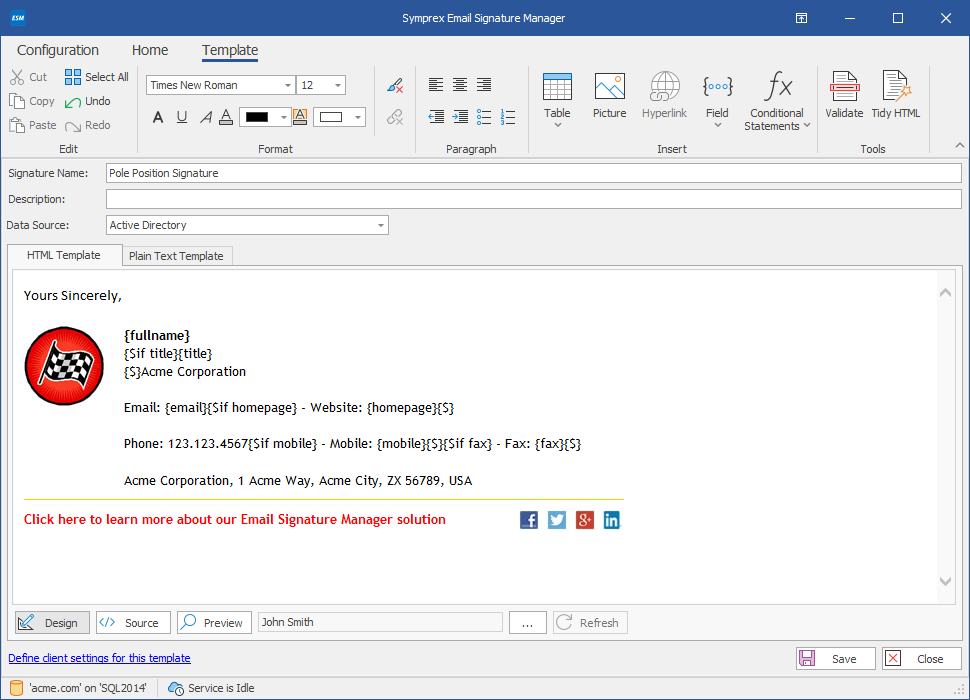The width and height of the screenshot is (970, 700).
Task: Collapse the ribbon
Action: pyautogui.click(x=959, y=145)
